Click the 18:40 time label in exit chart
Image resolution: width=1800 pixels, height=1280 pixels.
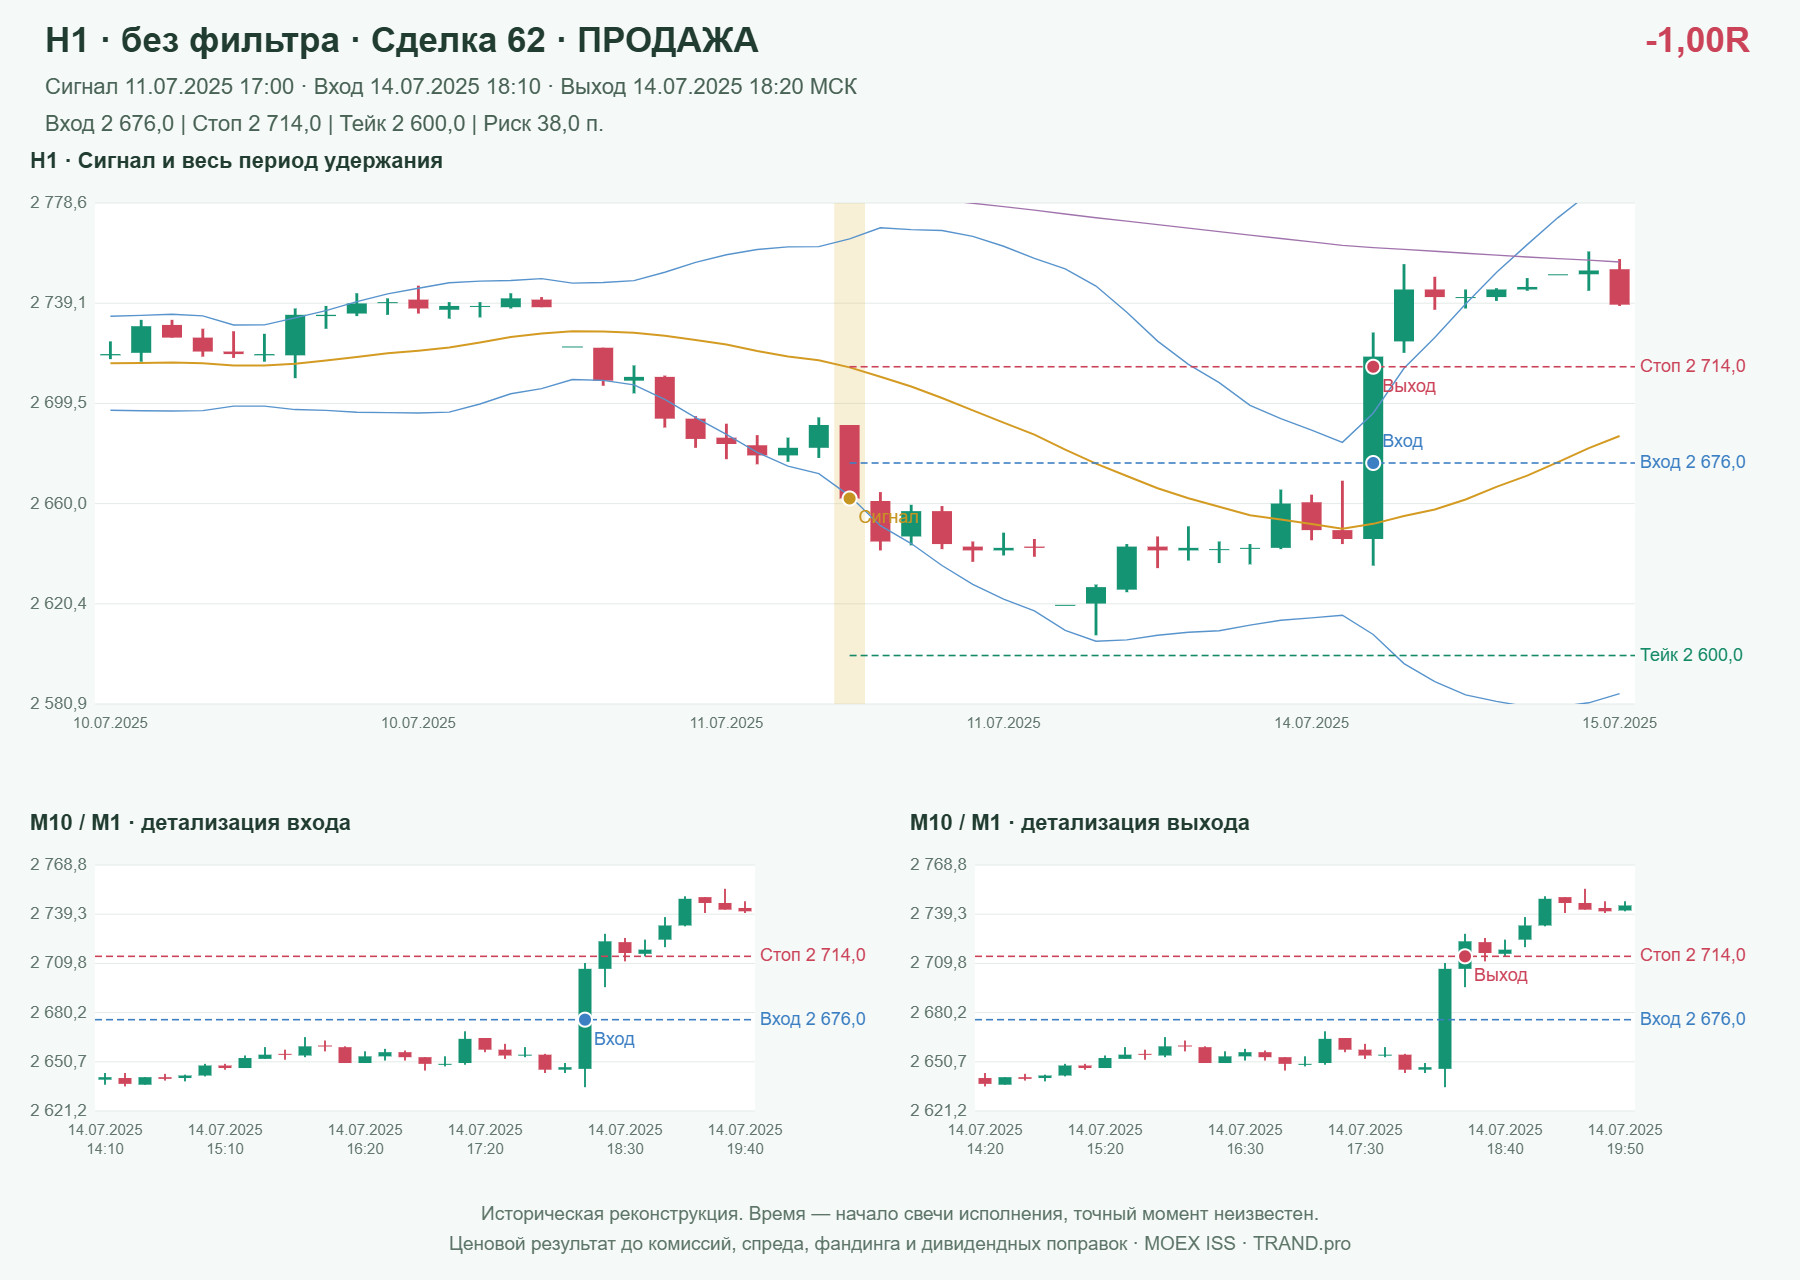point(1505,1149)
